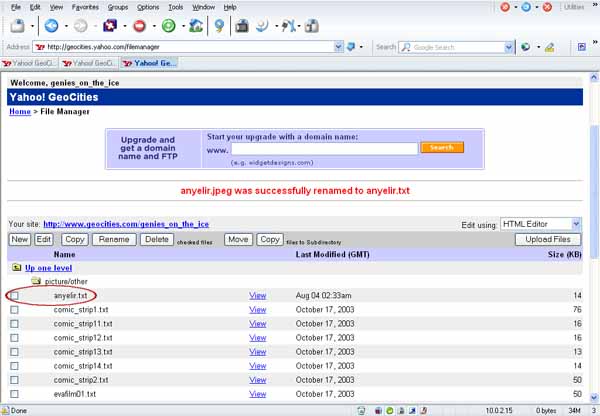
Task: Check the box for comic_strip11.txt
Action: coord(14,324)
